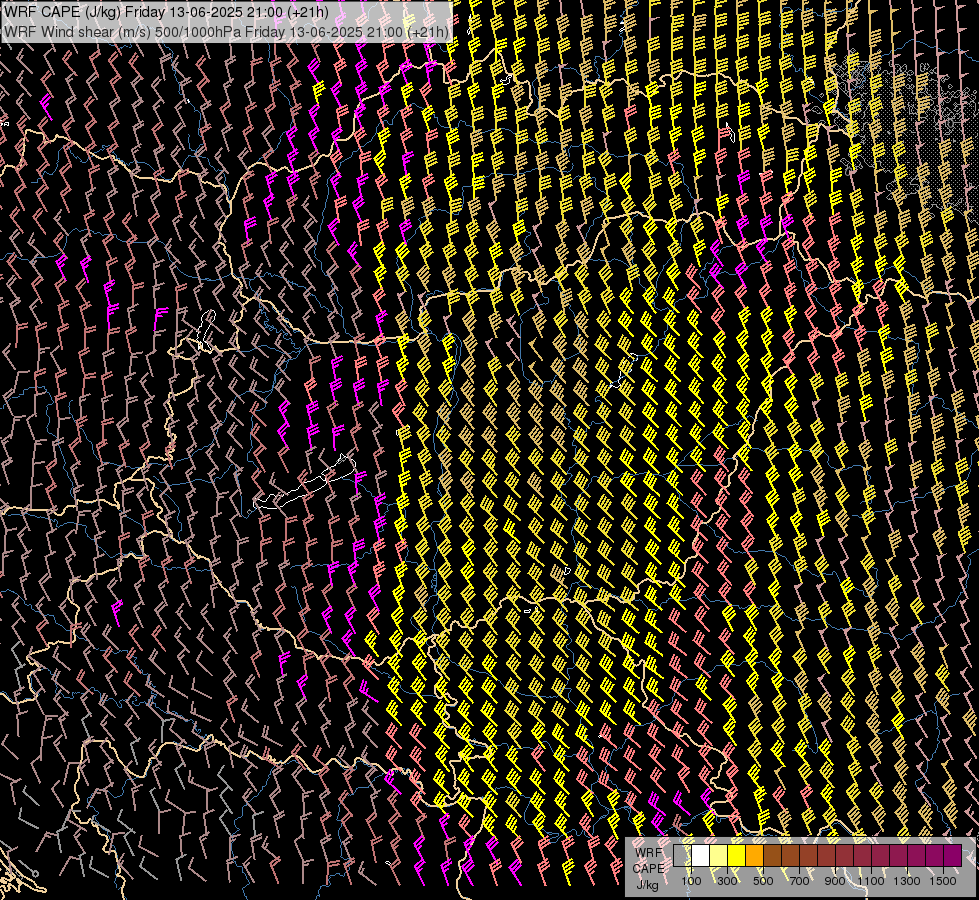The height and width of the screenshot is (900, 979).
Task: Pick the purple swatch at legend's far end
Action: [x=953, y=856]
